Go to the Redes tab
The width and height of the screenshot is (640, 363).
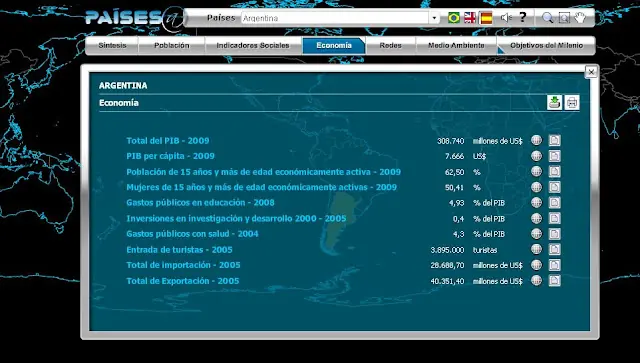[391, 45]
